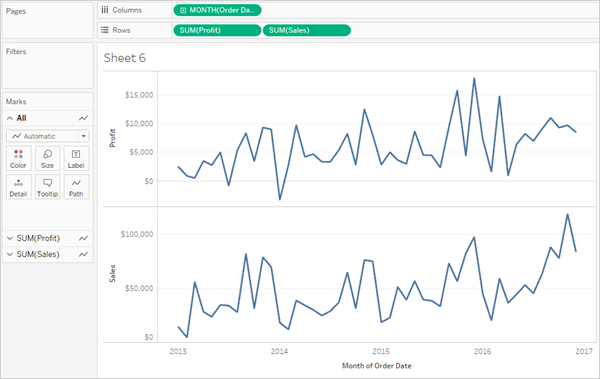Image resolution: width=600 pixels, height=379 pixels.
Task: Click line icon beside SUM(Sales) marks
Action: (x=83, y=254)
